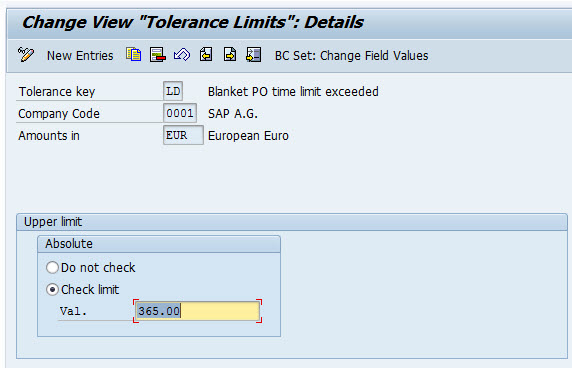Click the BC Set field values icon
The width and height of the screenshot is (572, 368).
[254, 55]
